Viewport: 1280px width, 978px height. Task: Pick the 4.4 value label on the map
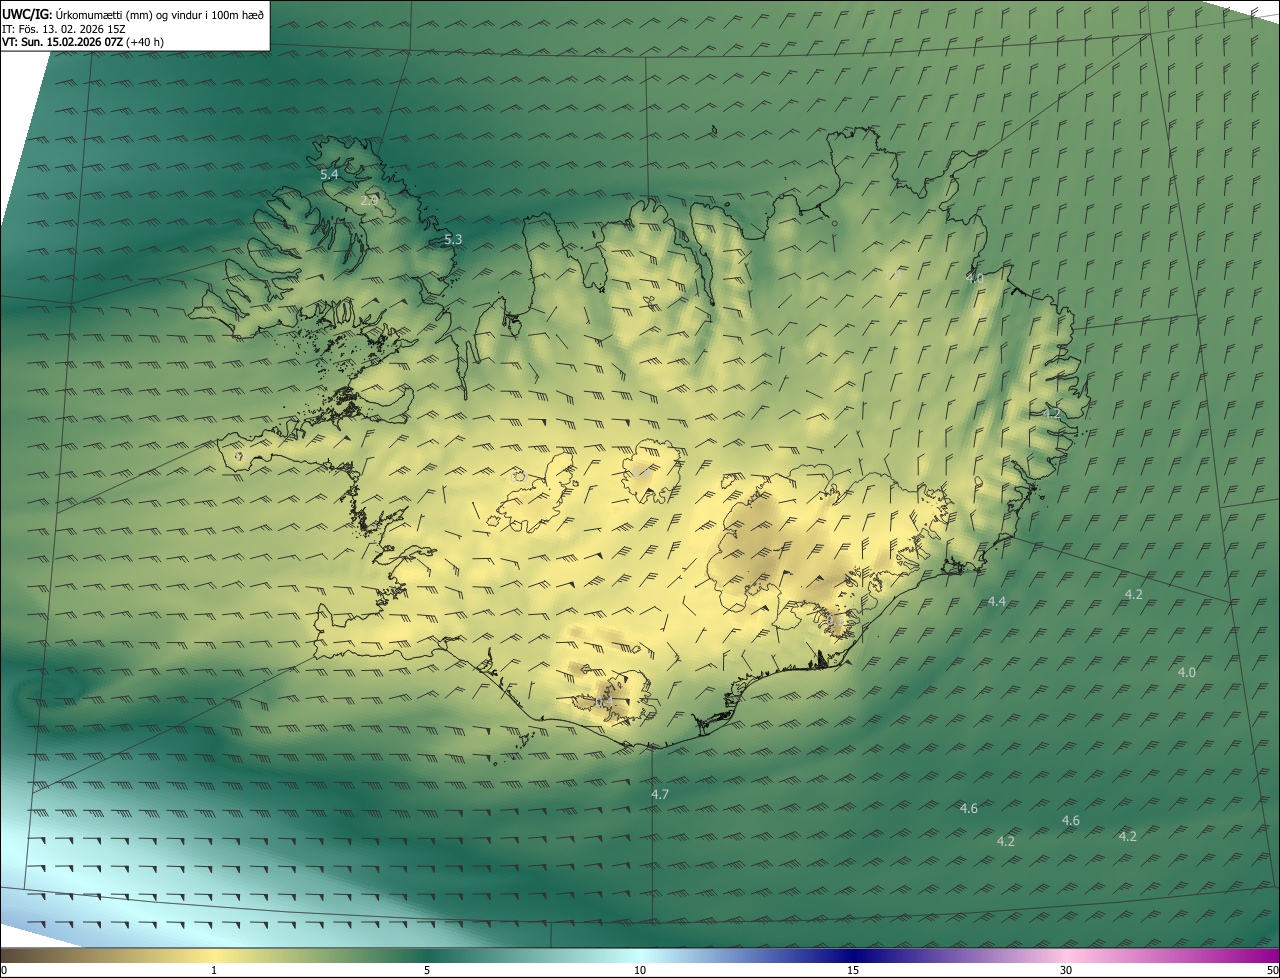[997, 601]
